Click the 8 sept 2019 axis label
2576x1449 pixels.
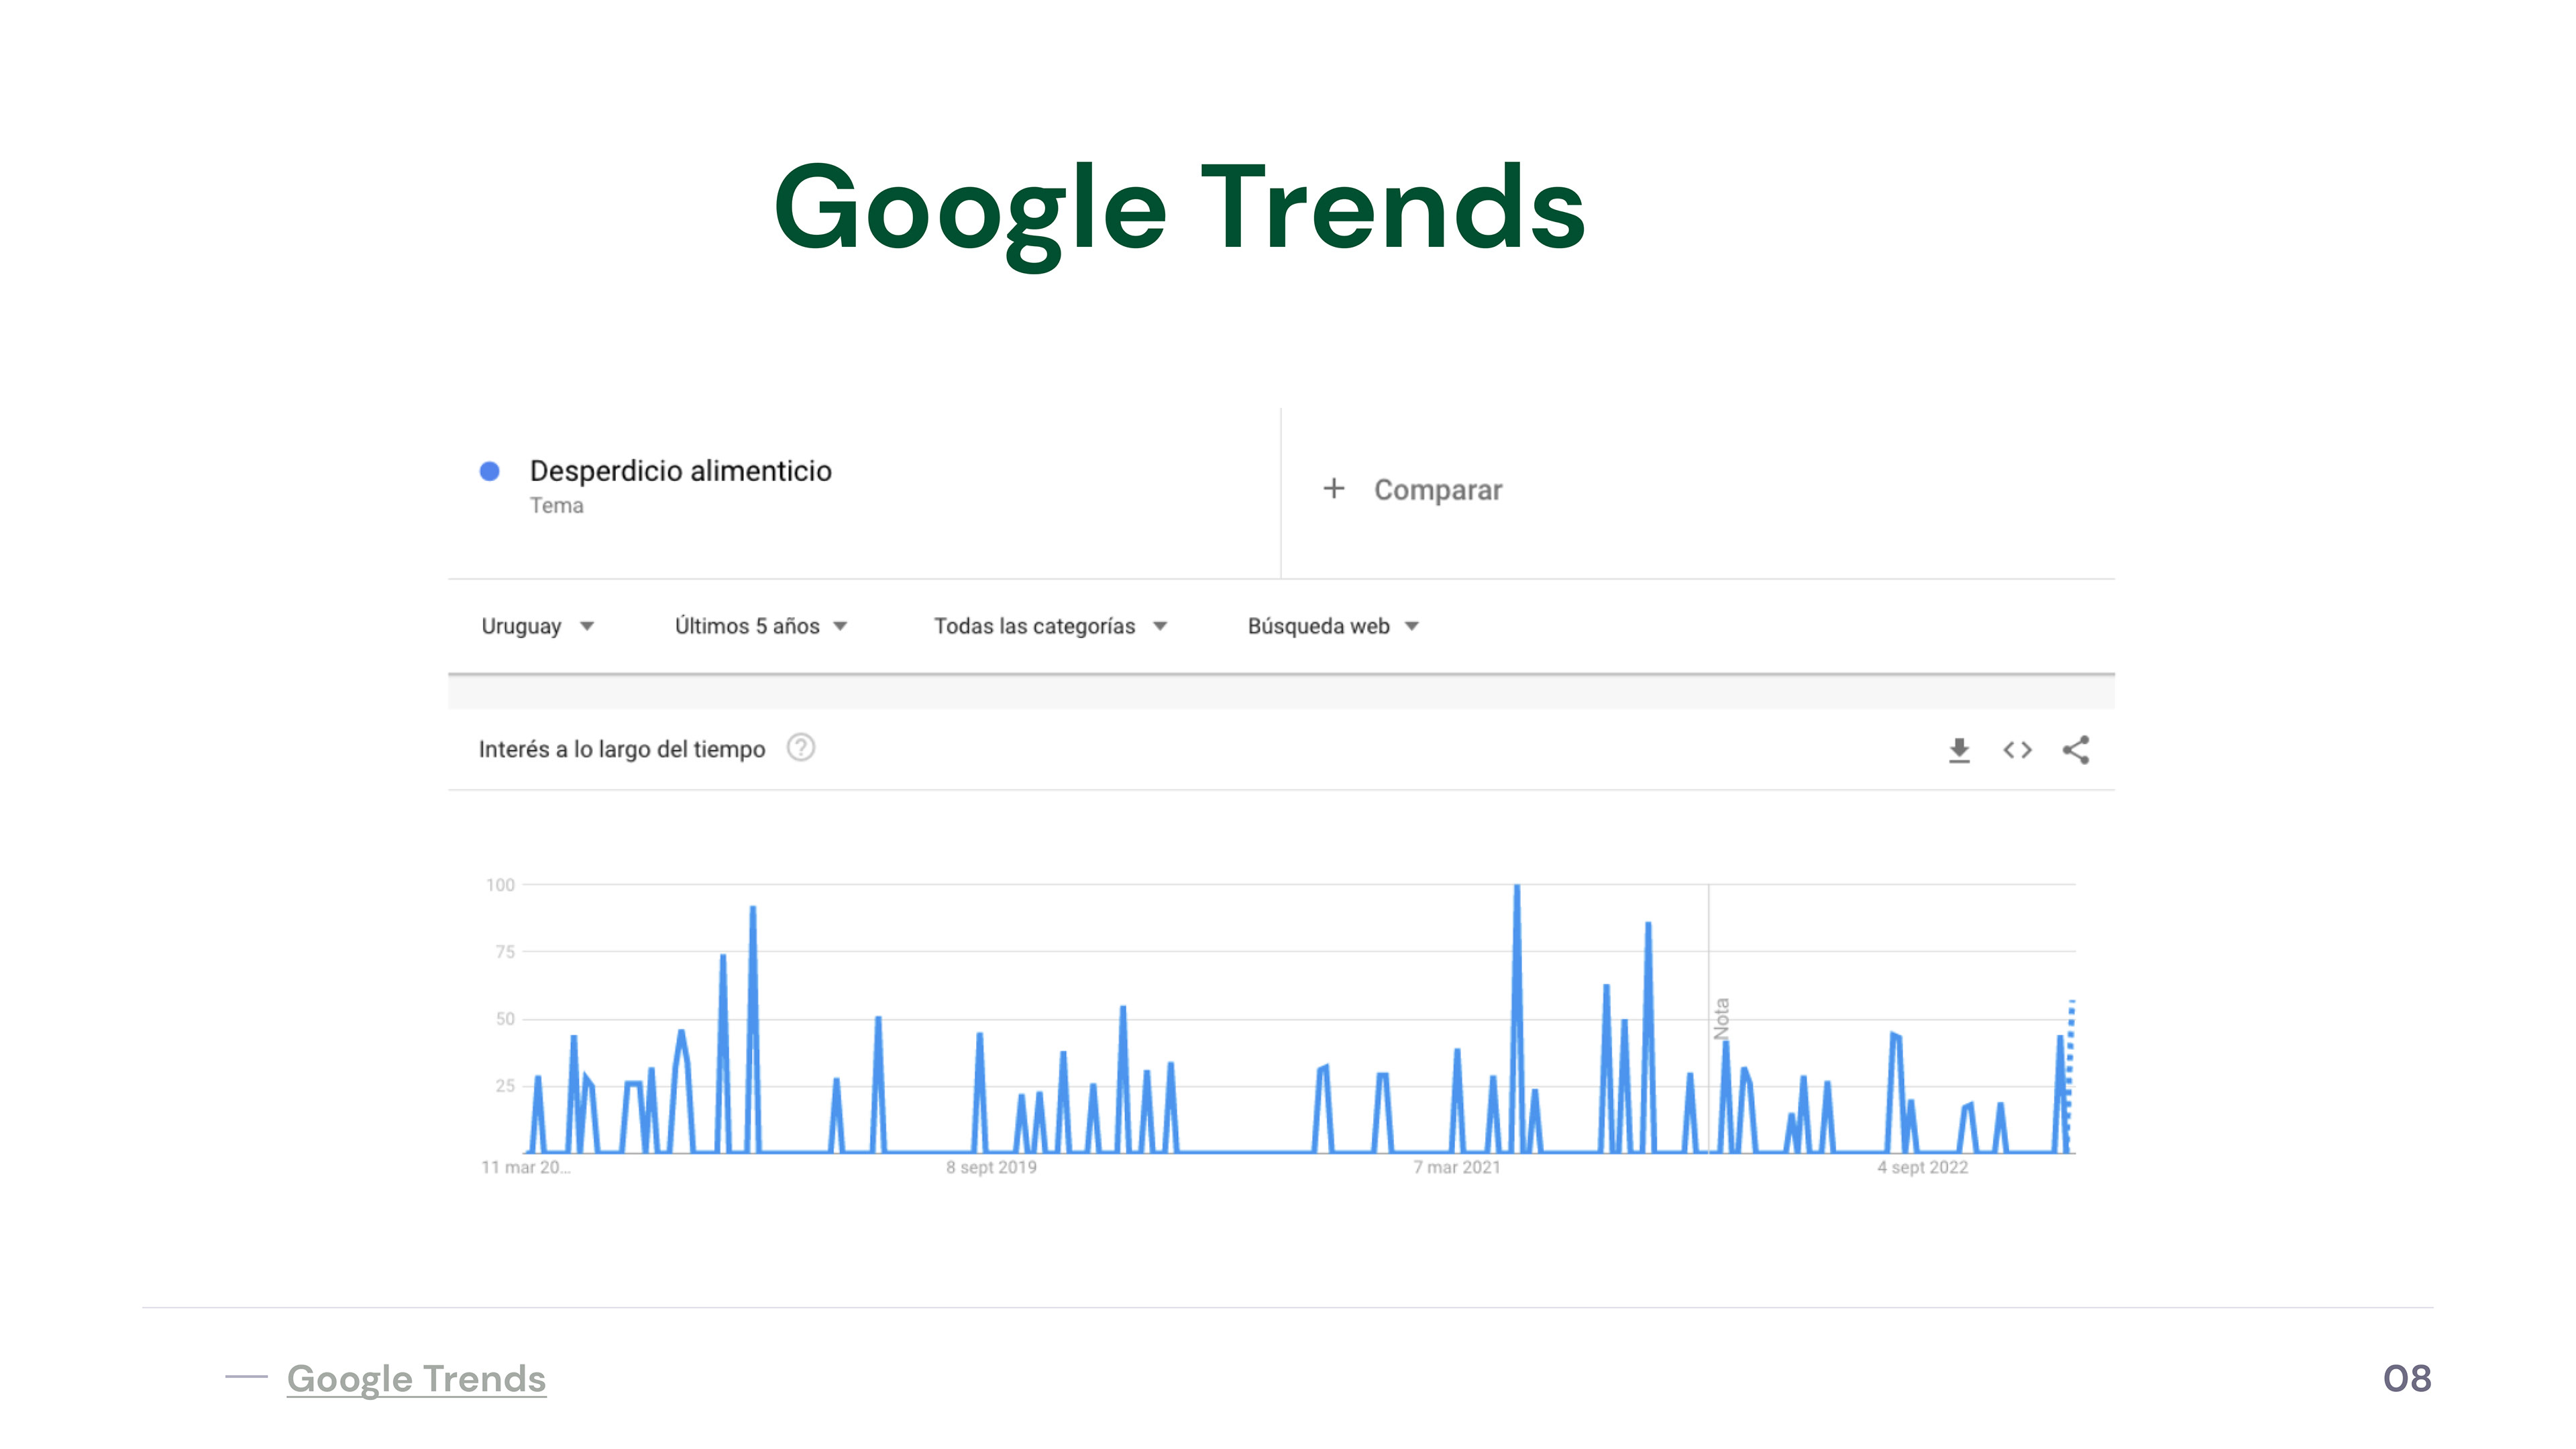click(x=991, y=1167)
